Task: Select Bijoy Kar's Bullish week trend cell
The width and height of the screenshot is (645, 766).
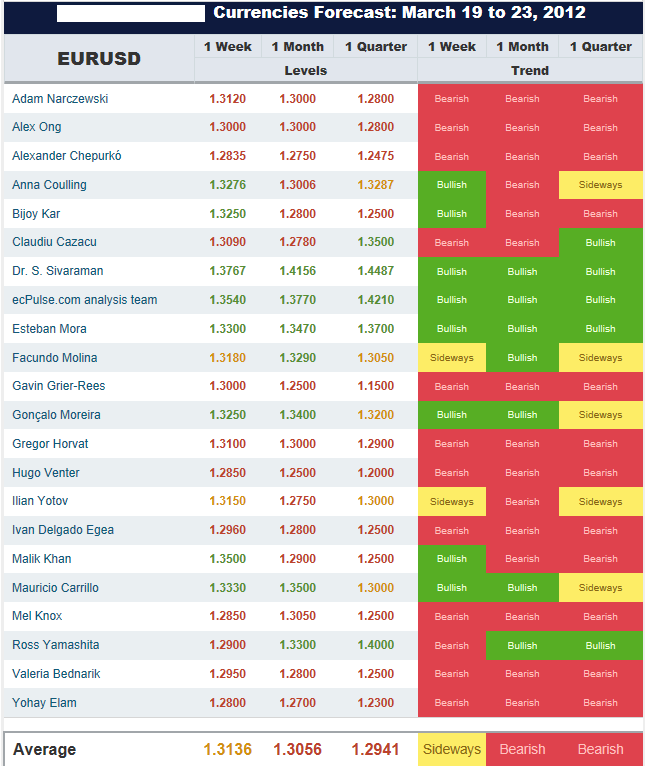Action: (x=452, y=213)
